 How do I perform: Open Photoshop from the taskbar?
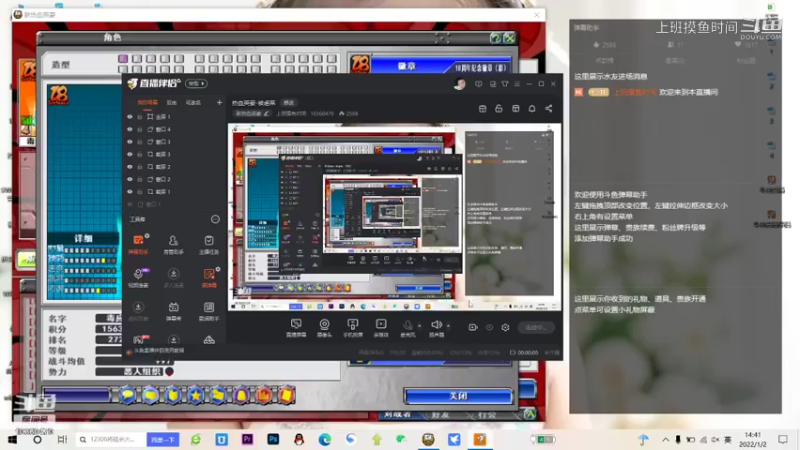pos(273,439)
